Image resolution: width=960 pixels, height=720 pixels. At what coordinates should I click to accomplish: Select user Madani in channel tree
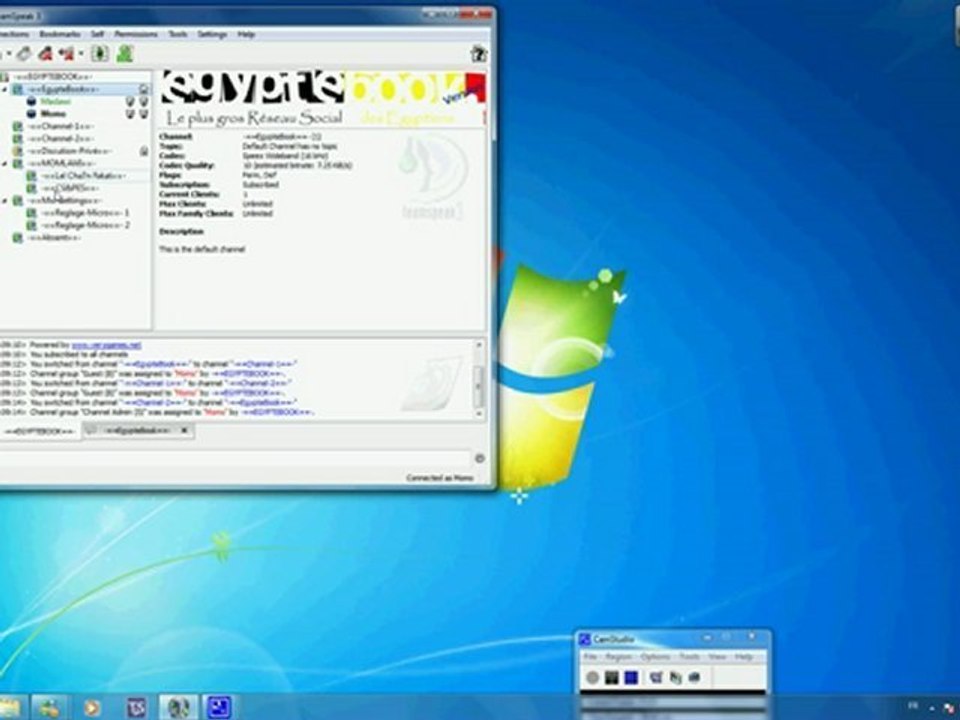[55, 102]
